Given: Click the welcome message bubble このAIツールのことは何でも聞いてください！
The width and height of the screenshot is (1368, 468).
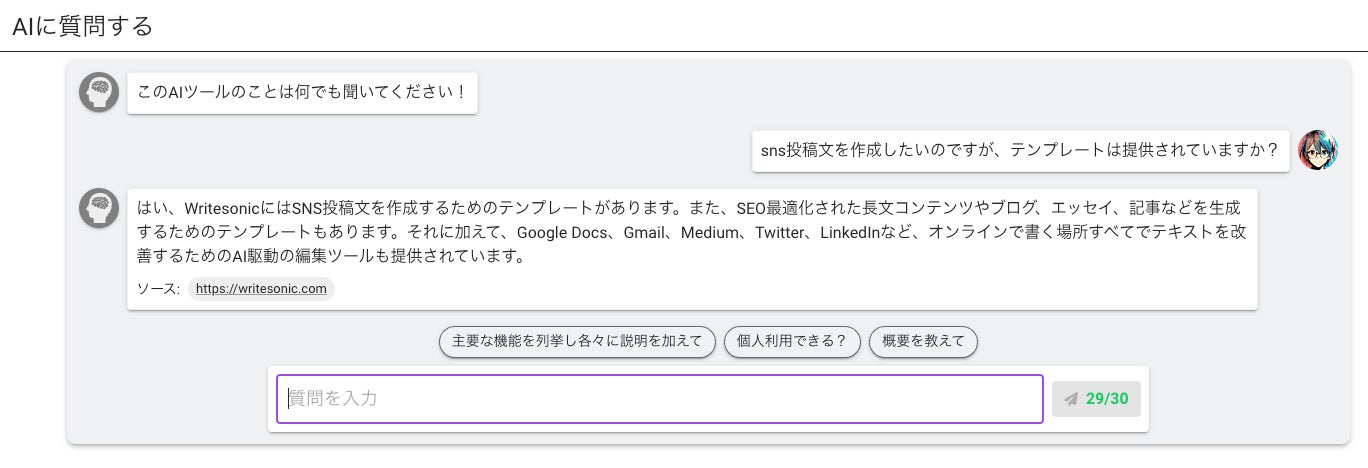Looking at the screenshot, I should [x=302, y=94].
